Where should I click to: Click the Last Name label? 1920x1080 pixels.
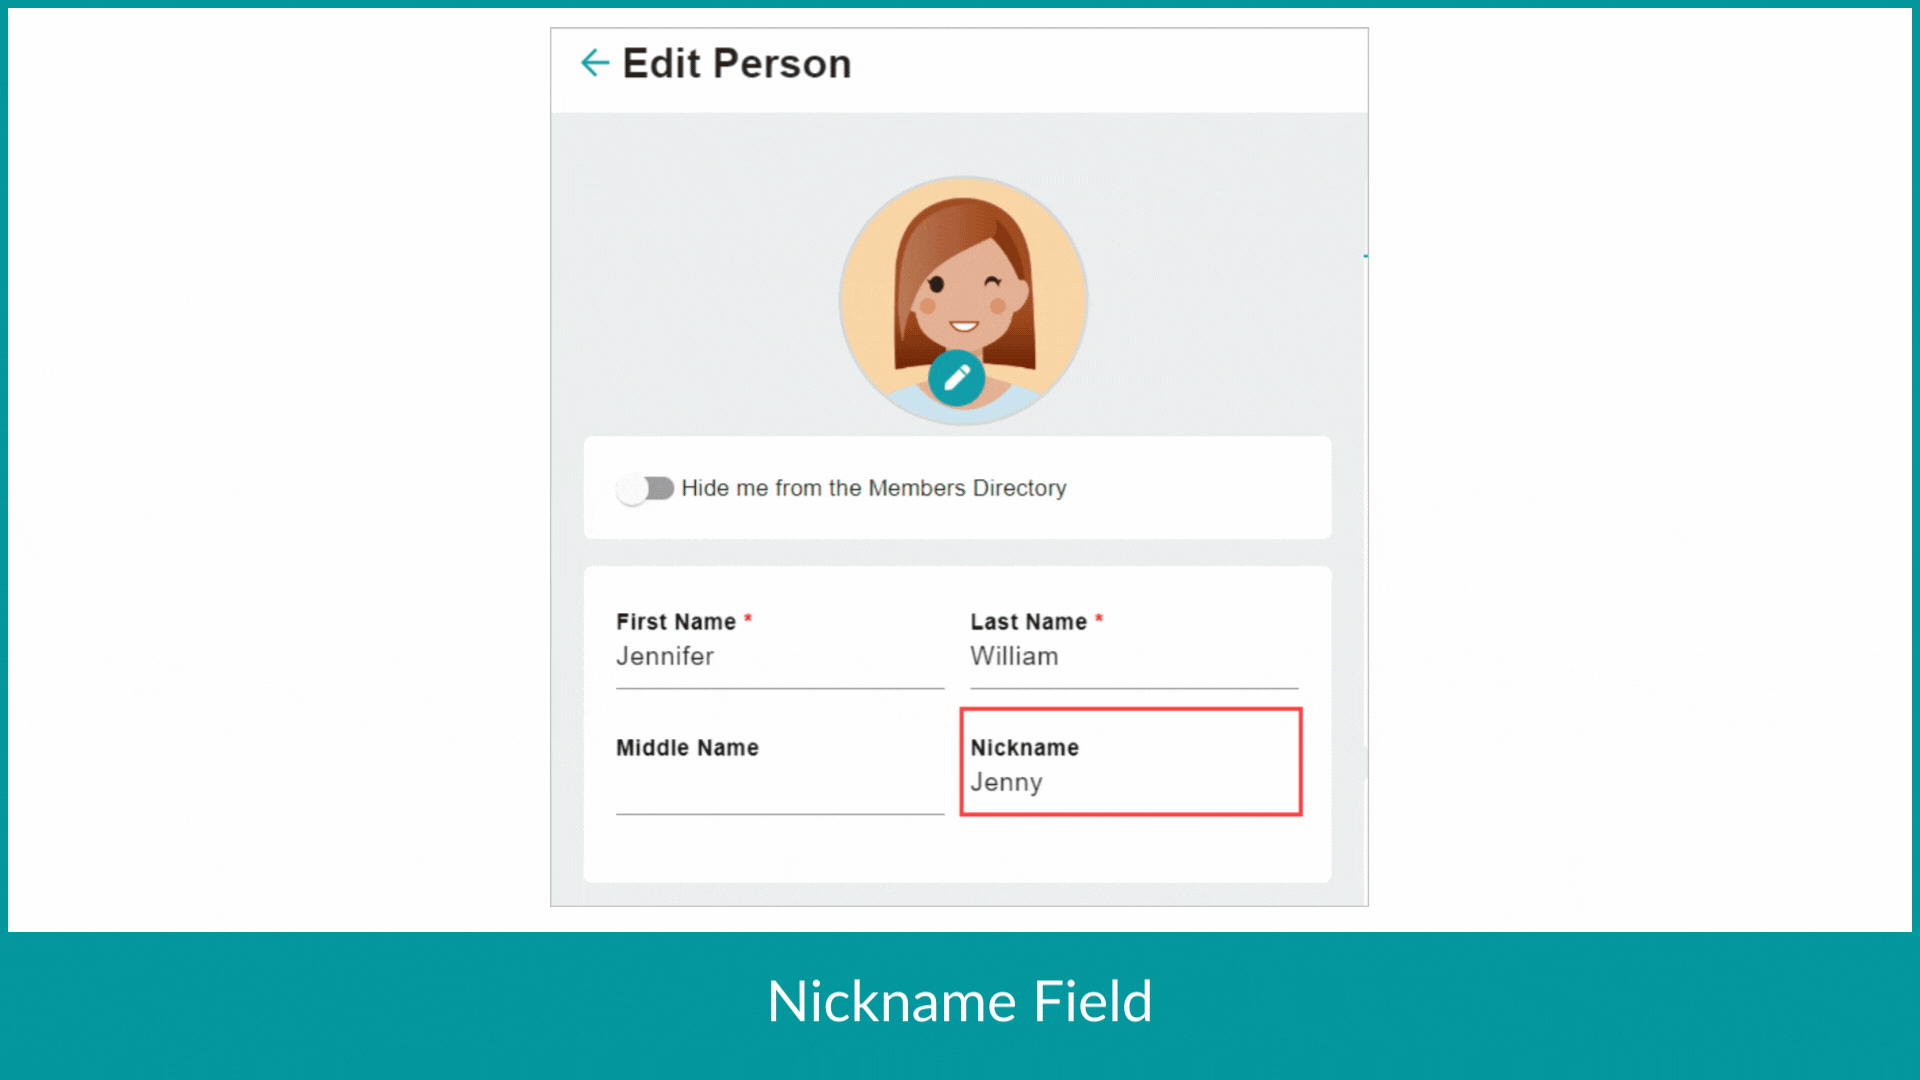[x=1028, y=622]
